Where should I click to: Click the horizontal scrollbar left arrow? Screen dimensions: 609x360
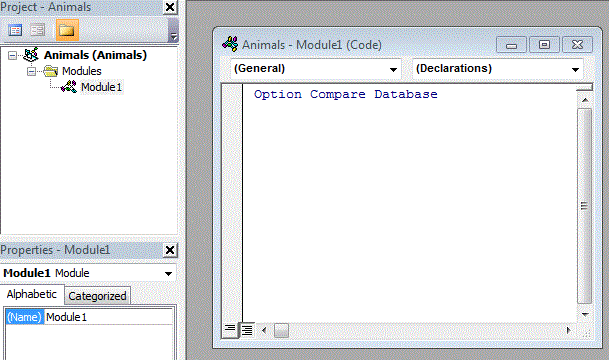pos(264,330)
